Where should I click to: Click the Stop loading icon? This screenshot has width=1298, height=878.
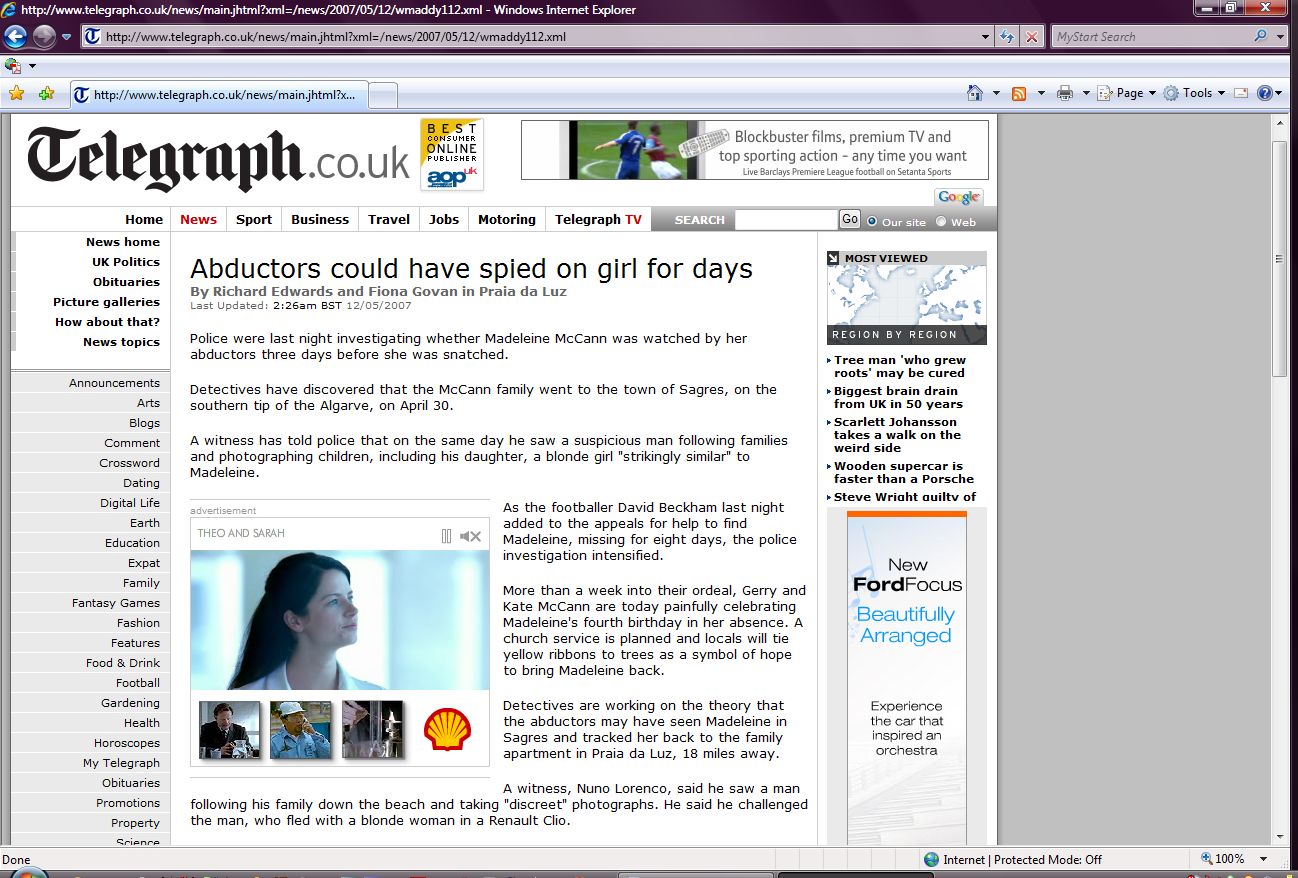tap(1032, 37)
